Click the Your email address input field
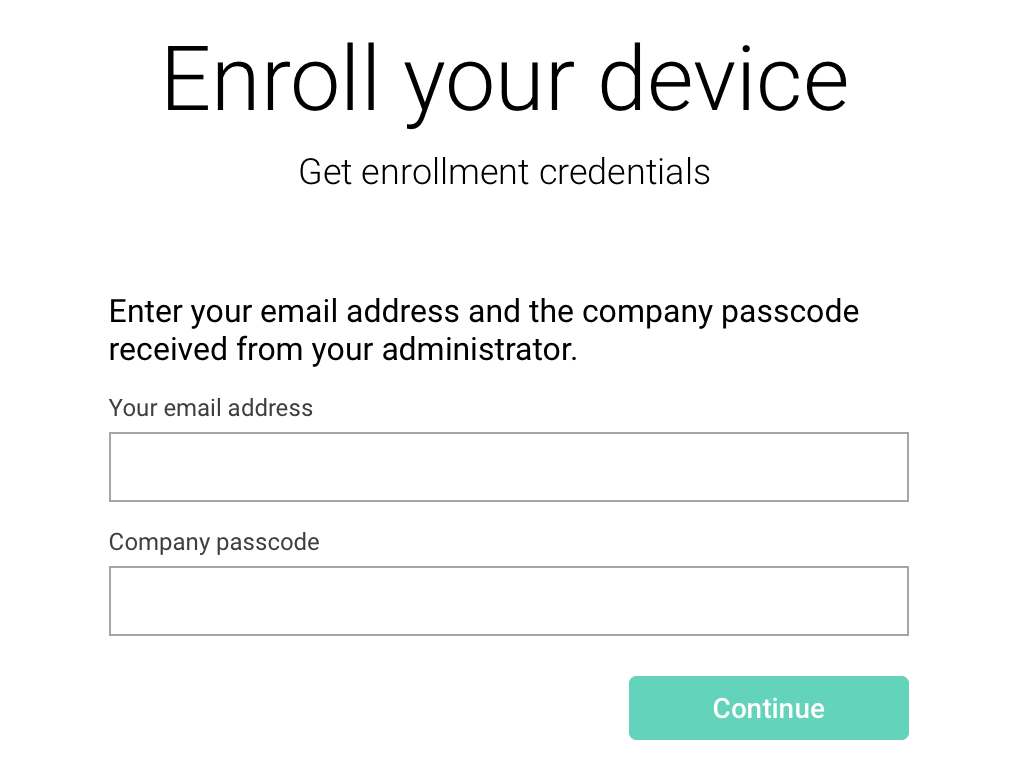This screenshot has height=774, width=1014. (x=508, y=466)
